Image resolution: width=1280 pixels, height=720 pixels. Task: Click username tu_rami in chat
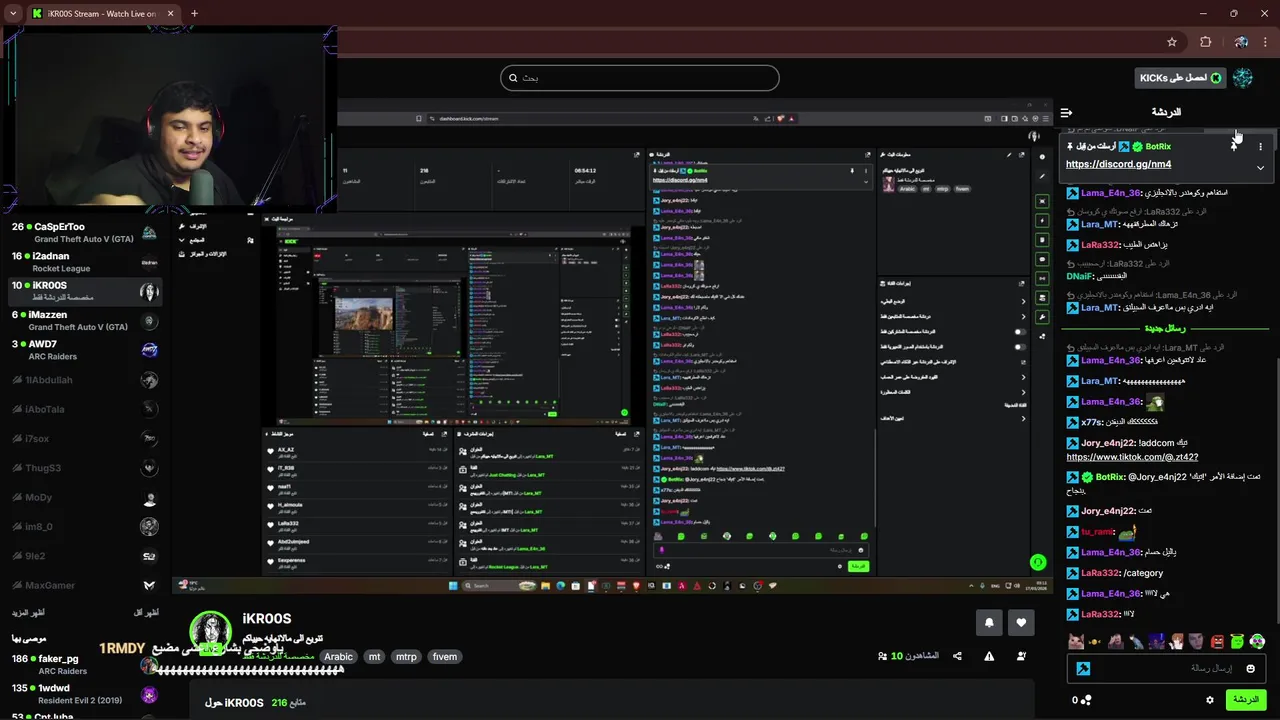1097,532
